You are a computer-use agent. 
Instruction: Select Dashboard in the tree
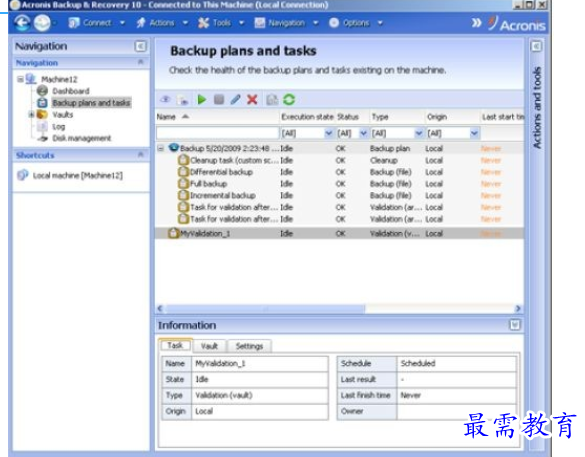(71, 91)
